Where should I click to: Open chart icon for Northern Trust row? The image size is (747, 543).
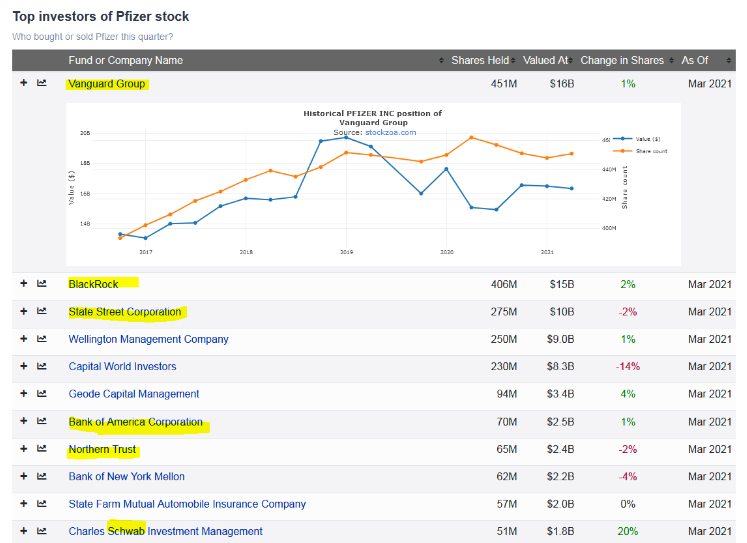point(42,449)
